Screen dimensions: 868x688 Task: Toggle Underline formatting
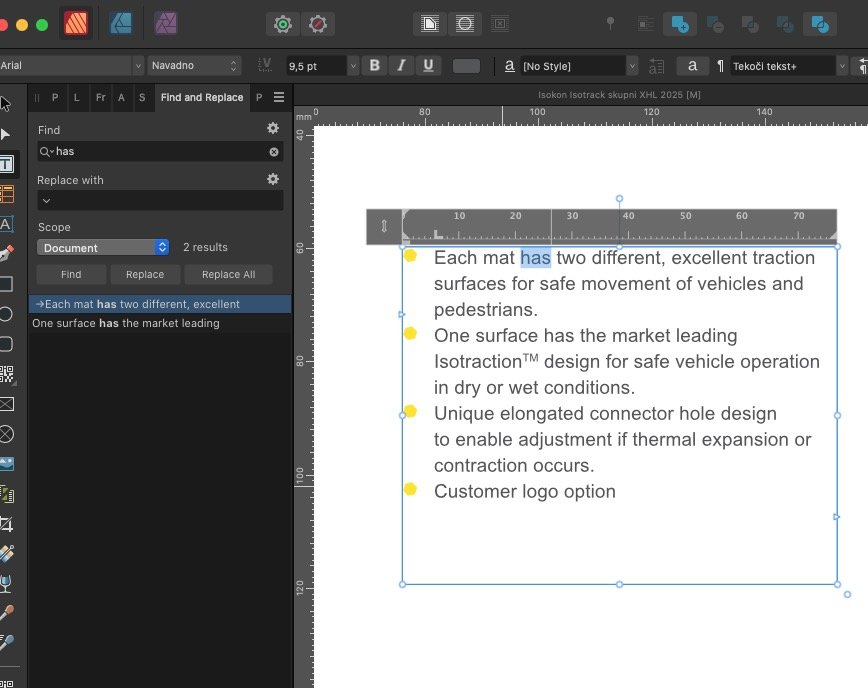pyautogui.click(x=428, y=65)
